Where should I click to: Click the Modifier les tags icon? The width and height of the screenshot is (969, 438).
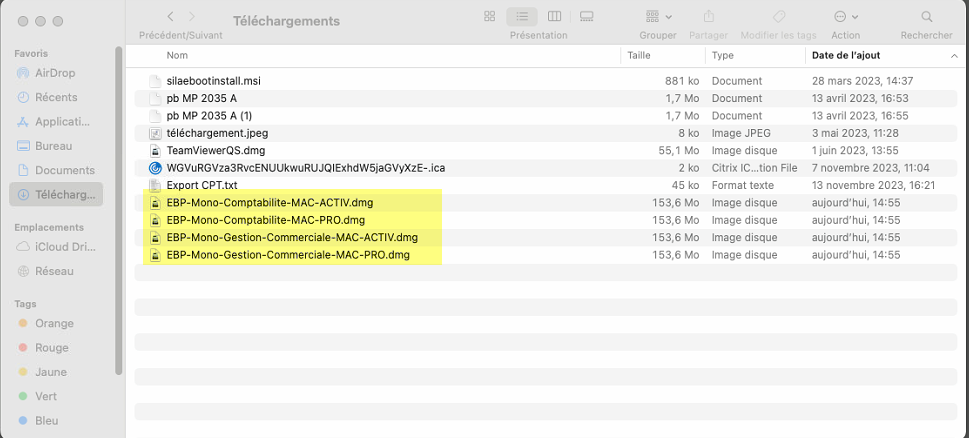pyautogui.click(x=779, y=17)
